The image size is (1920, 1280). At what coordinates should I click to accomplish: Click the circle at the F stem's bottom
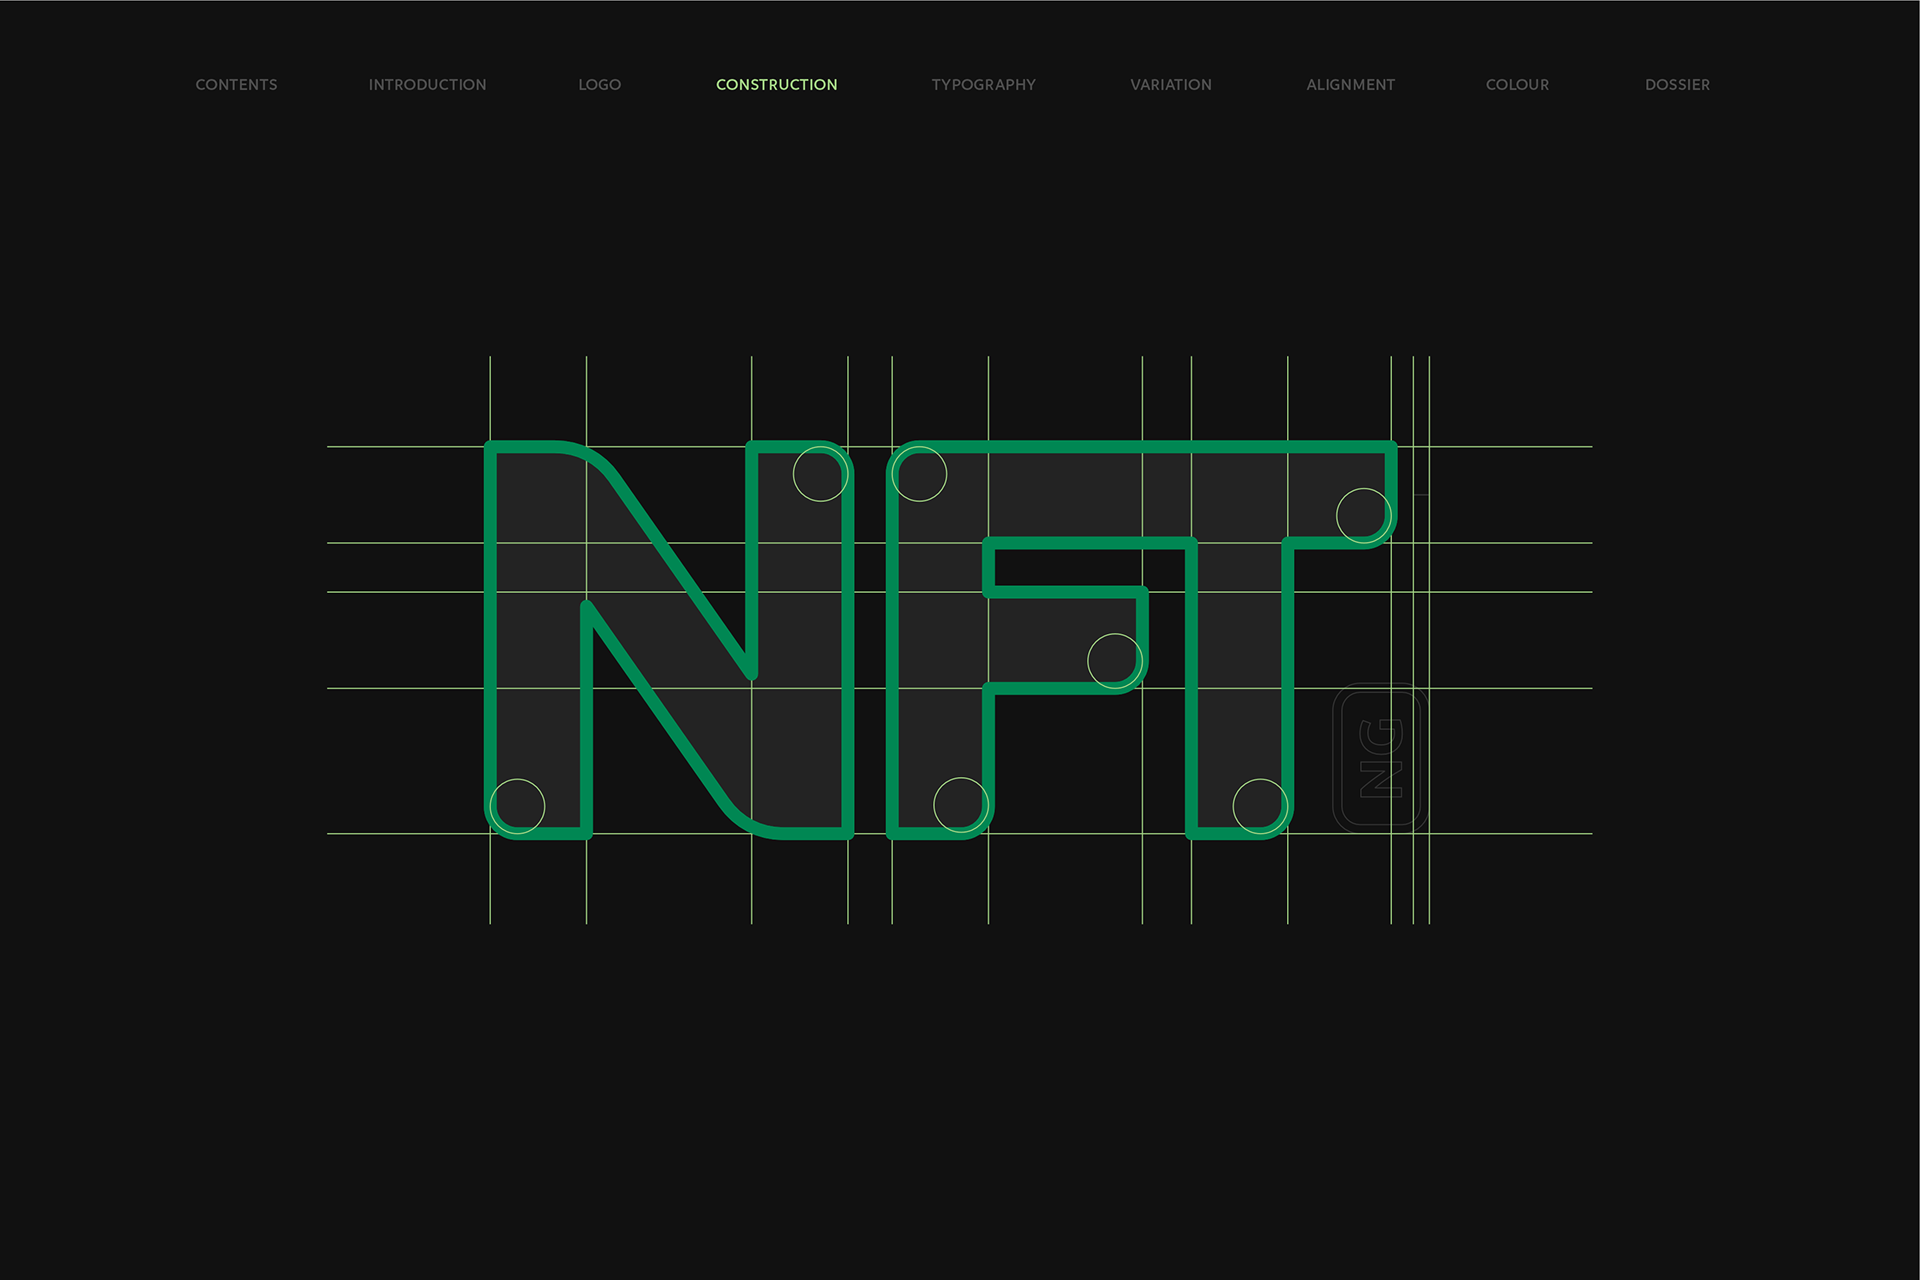[x=961, y=805]
